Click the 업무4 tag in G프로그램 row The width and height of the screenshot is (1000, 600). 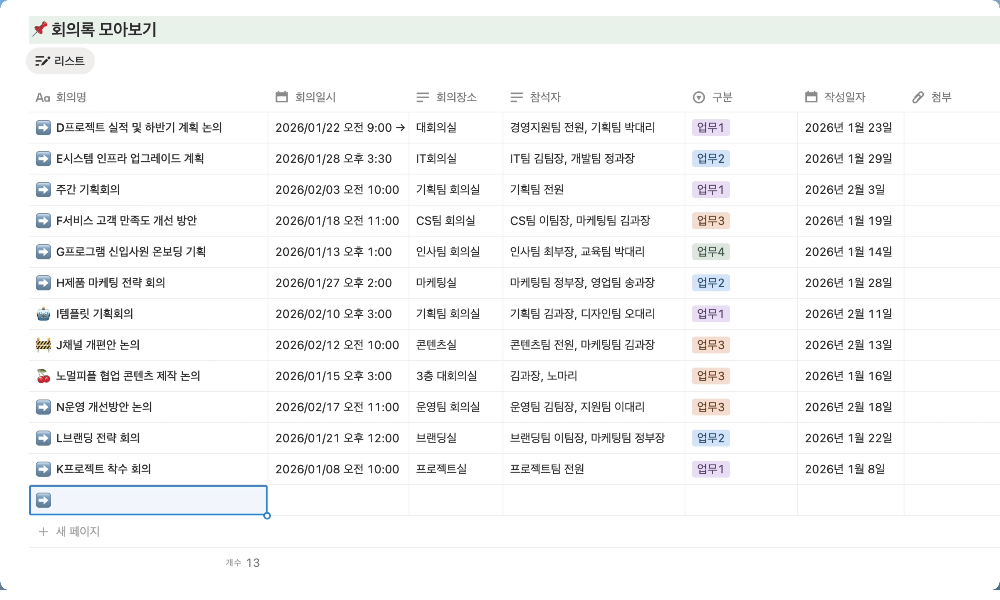(711, 252)
